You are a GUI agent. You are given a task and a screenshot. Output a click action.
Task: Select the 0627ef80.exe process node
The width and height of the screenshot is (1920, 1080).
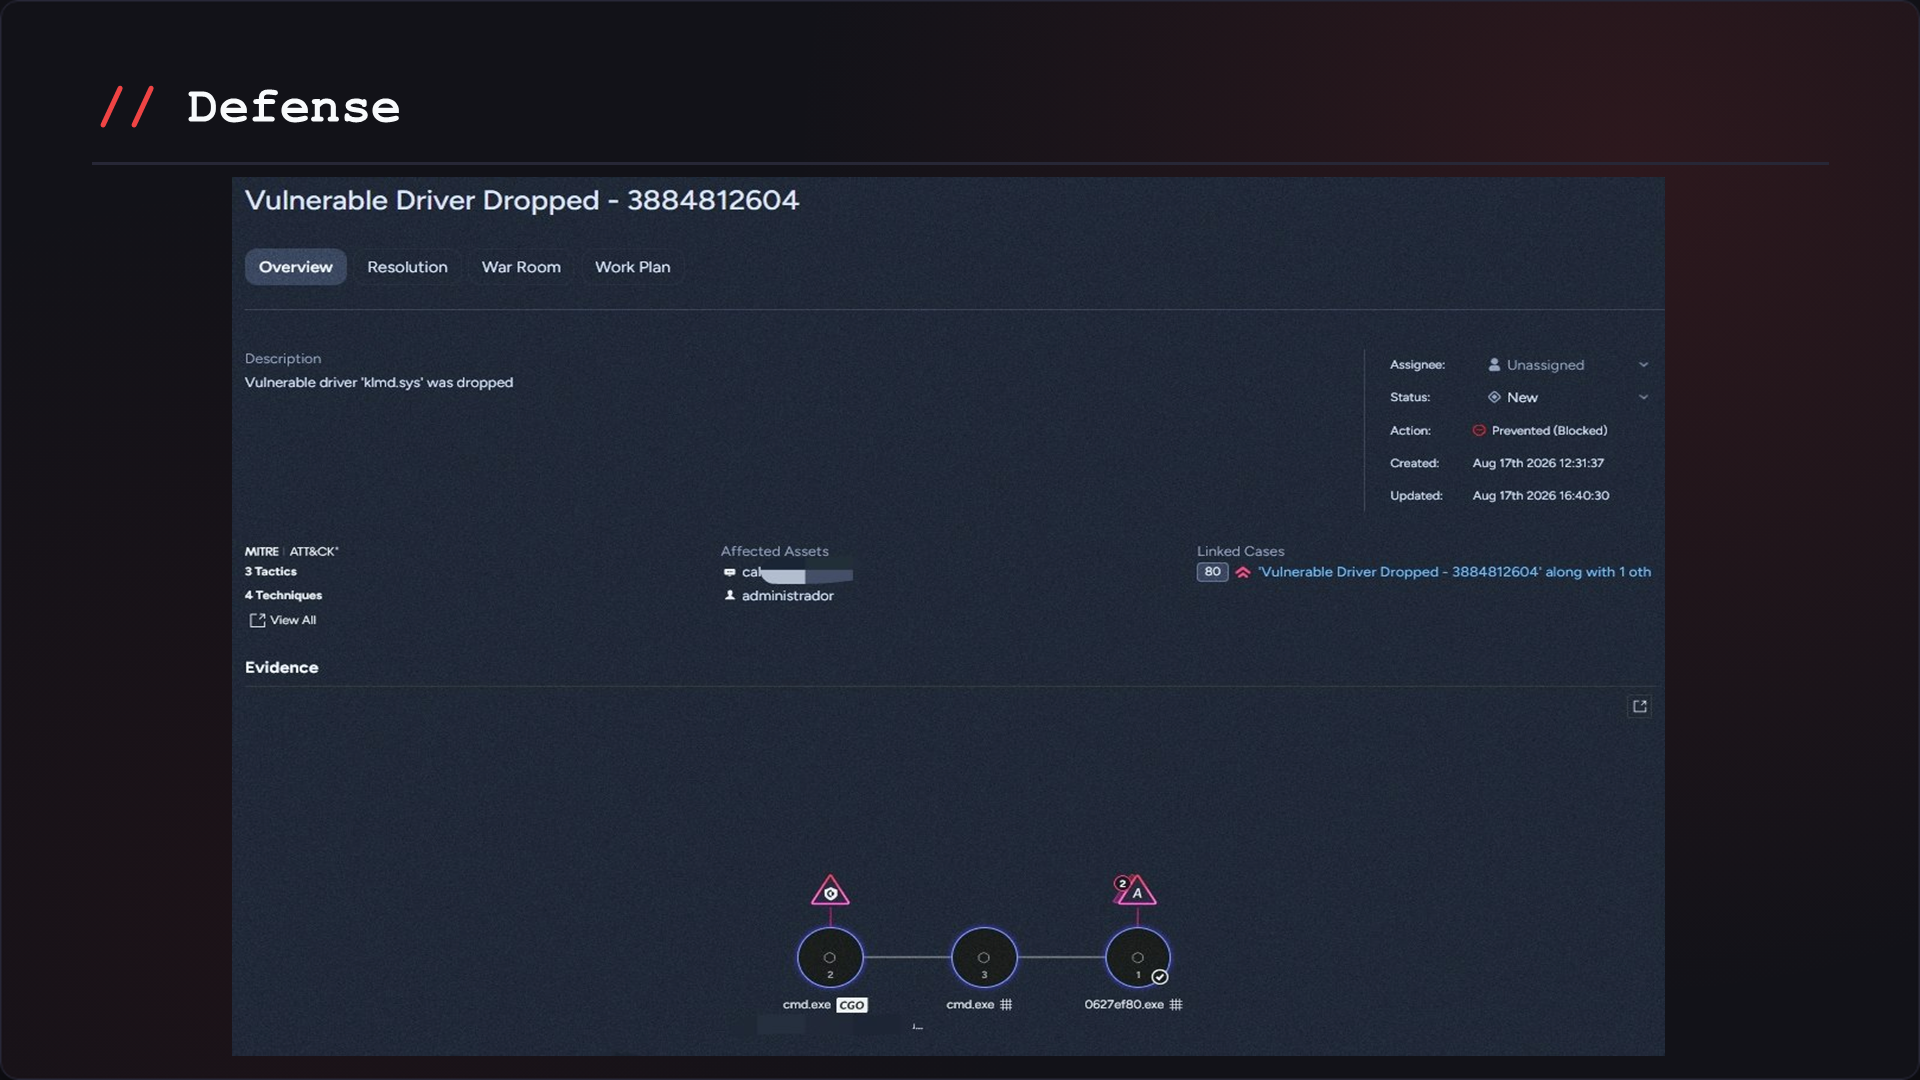click(1137, 957)
